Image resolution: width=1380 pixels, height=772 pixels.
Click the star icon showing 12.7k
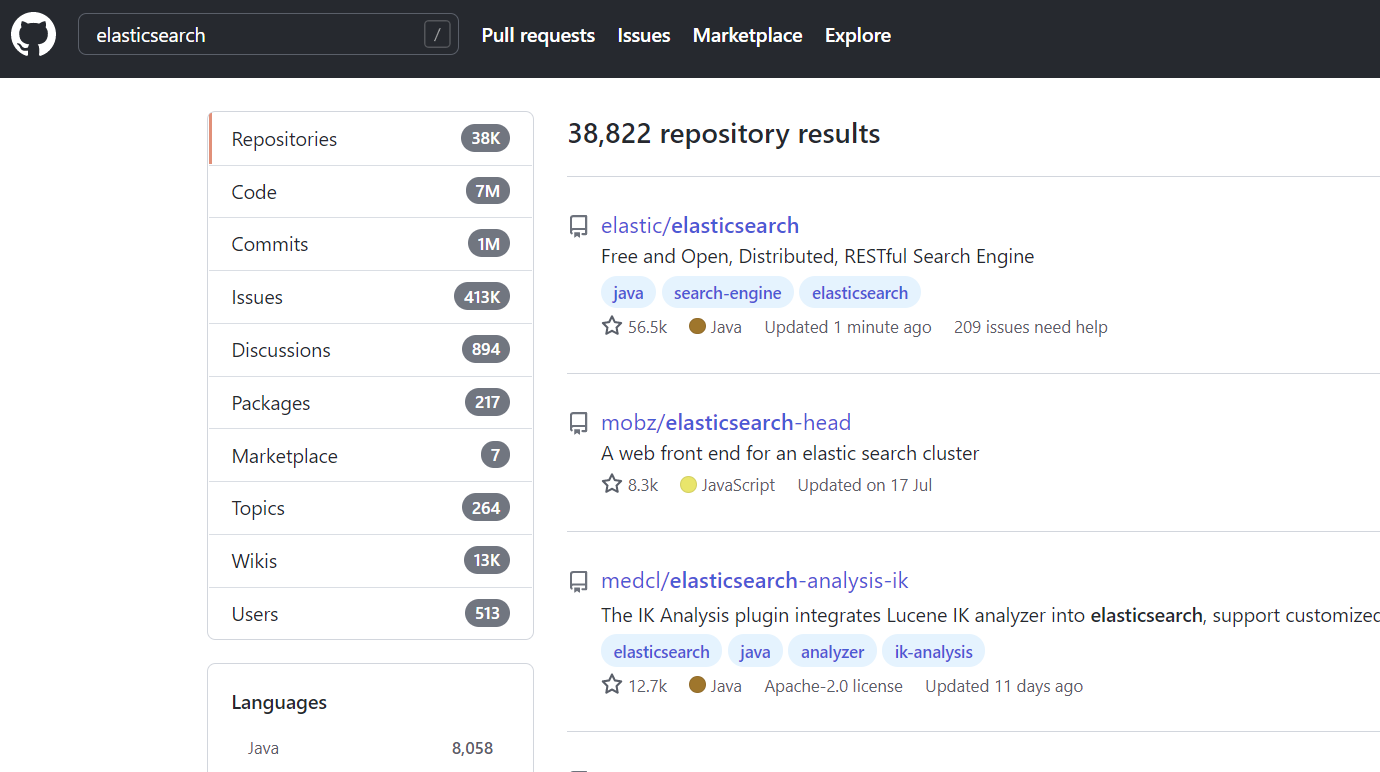click(x=612, y=685)
